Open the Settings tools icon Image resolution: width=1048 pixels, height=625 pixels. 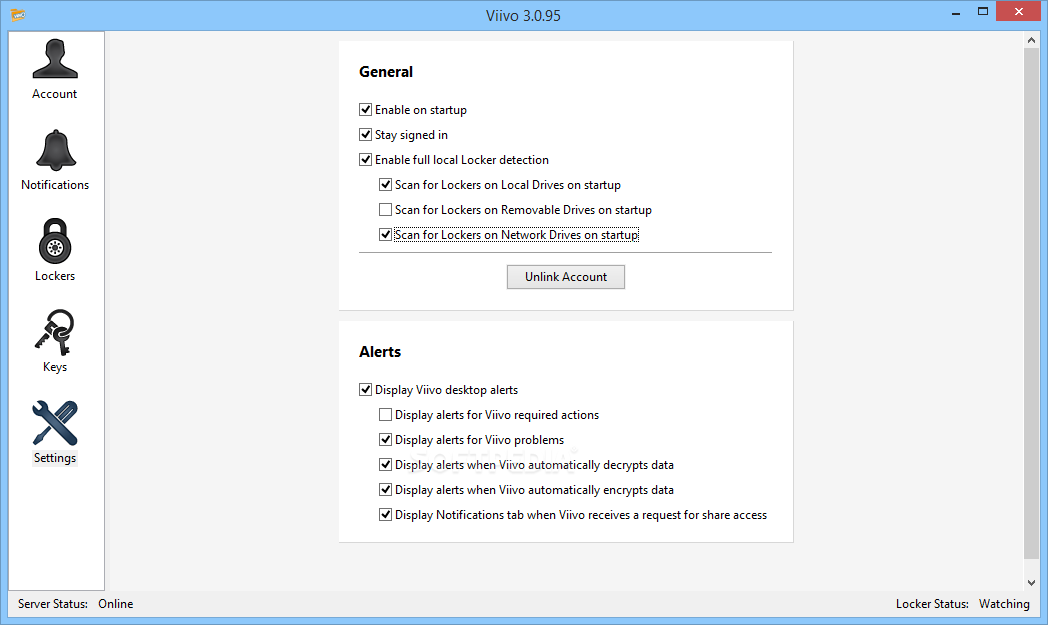coord(55,423)
